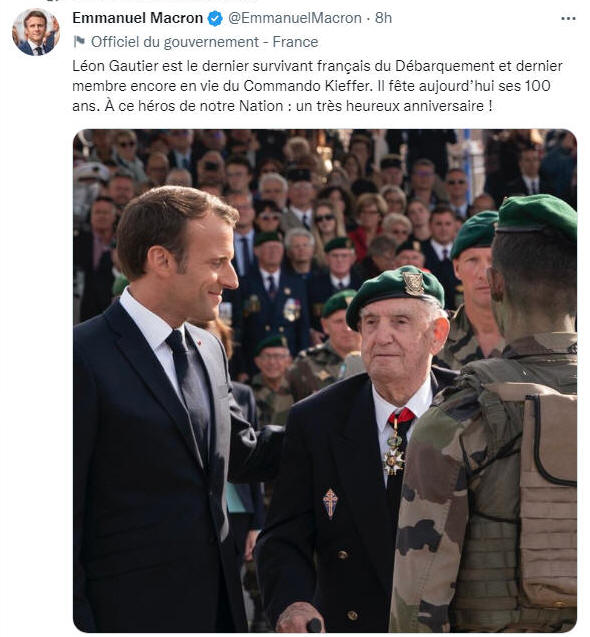The image size is (590, 637).
Task: Click Commando Kieffer in the tweet text
Action: [307, 86]
